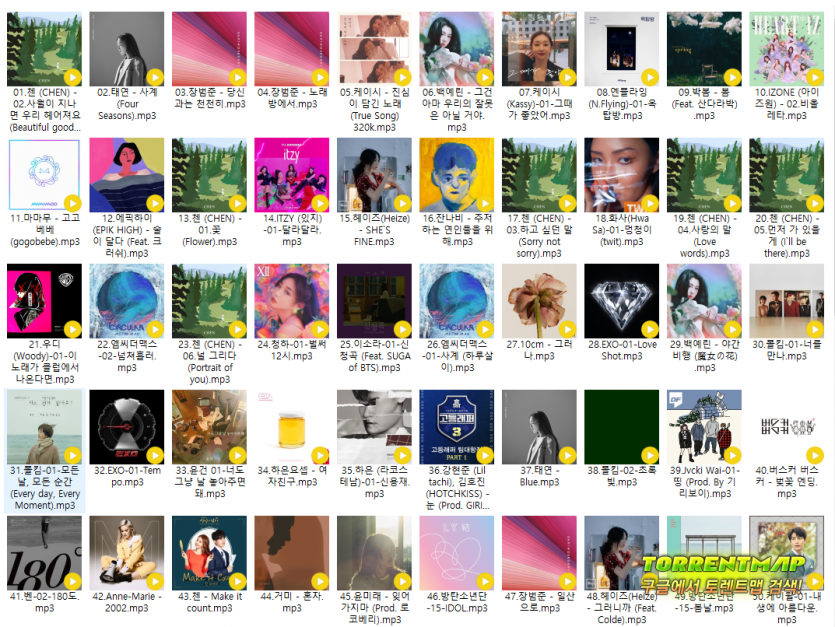Click the 18.화사 멍청이 (twit) thumbnail

tap(622, 175)
